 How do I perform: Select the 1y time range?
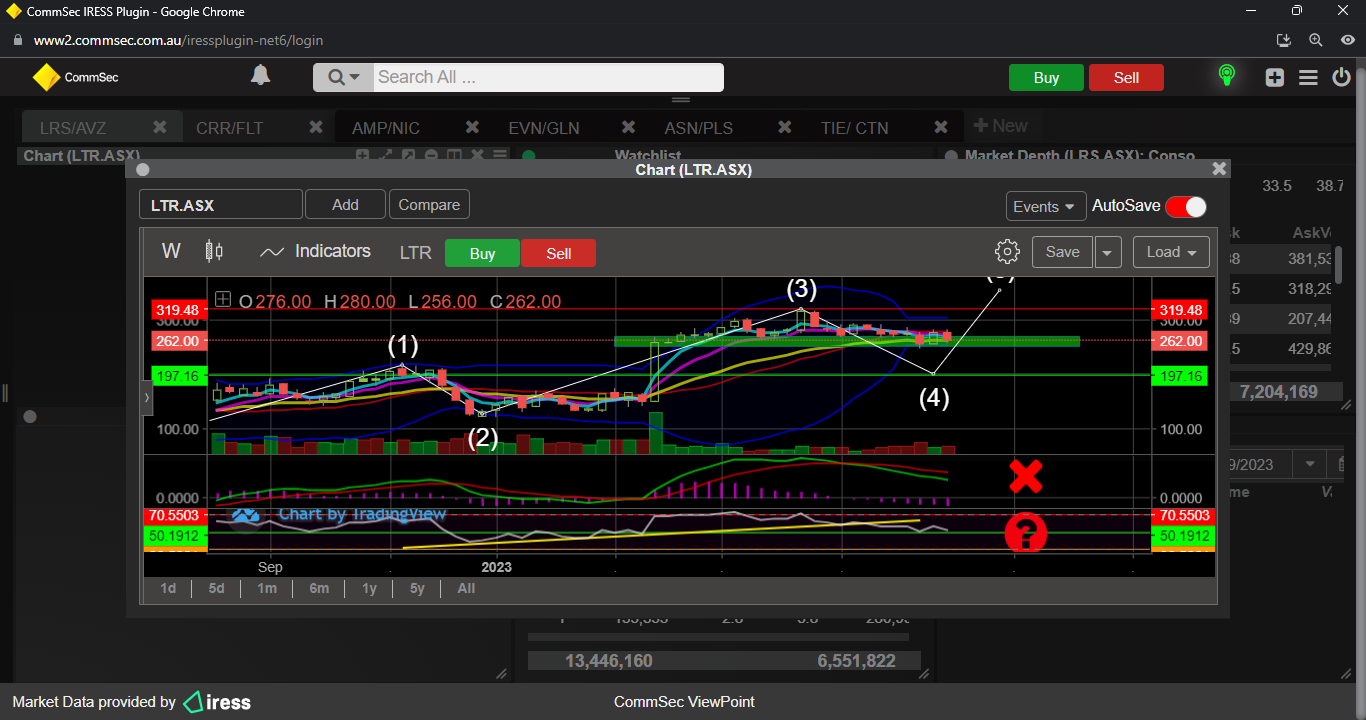[369, 588]
